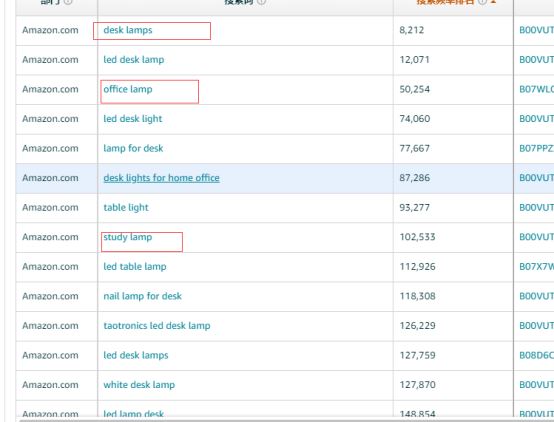Click the "office lamp" search term link

pos(128,89)
